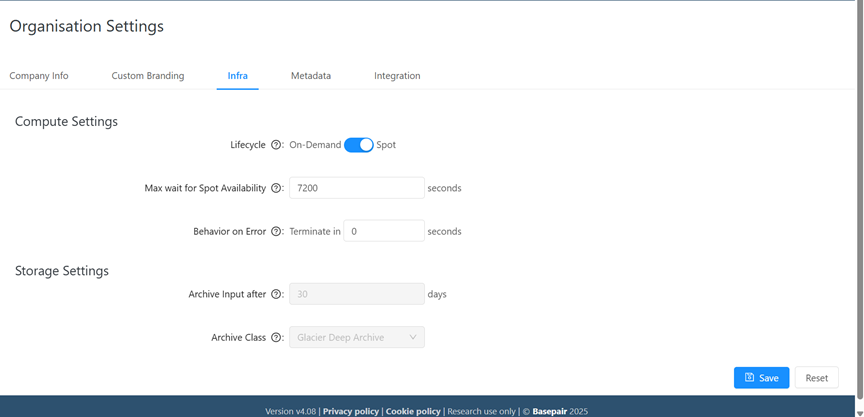Click the Max wait for Spot Availability field
The image size is (864, 417).
coord(356,188)
